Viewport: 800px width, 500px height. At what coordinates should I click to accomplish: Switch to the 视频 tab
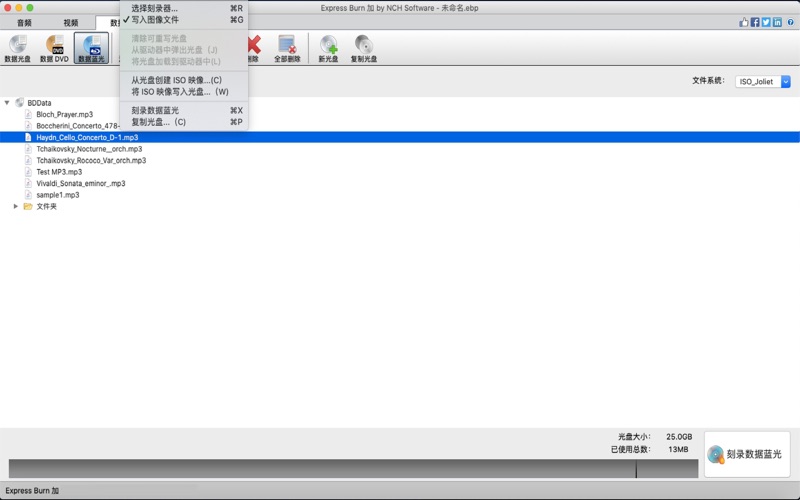pos(71,22)
